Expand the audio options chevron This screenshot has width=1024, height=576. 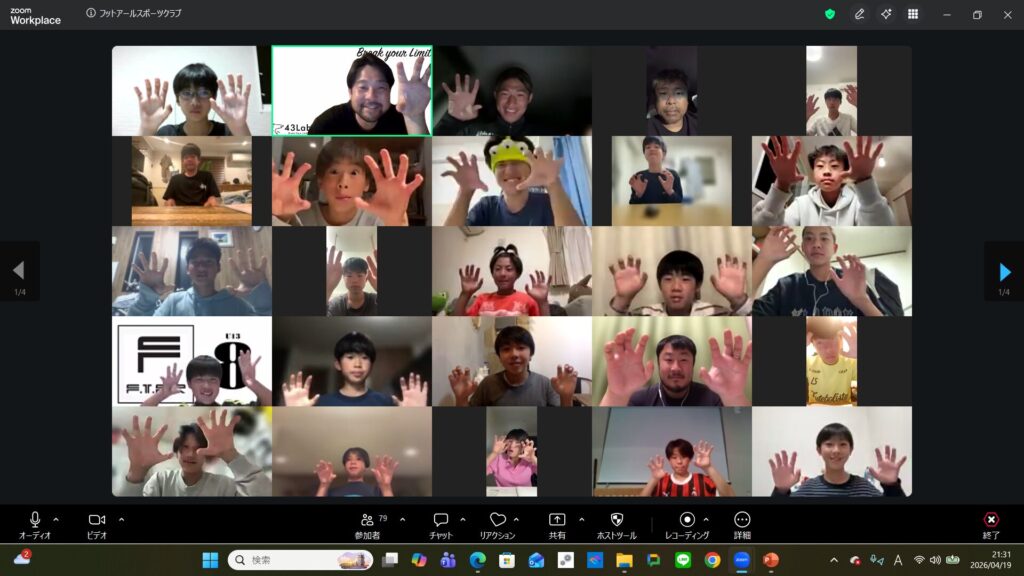56,519
